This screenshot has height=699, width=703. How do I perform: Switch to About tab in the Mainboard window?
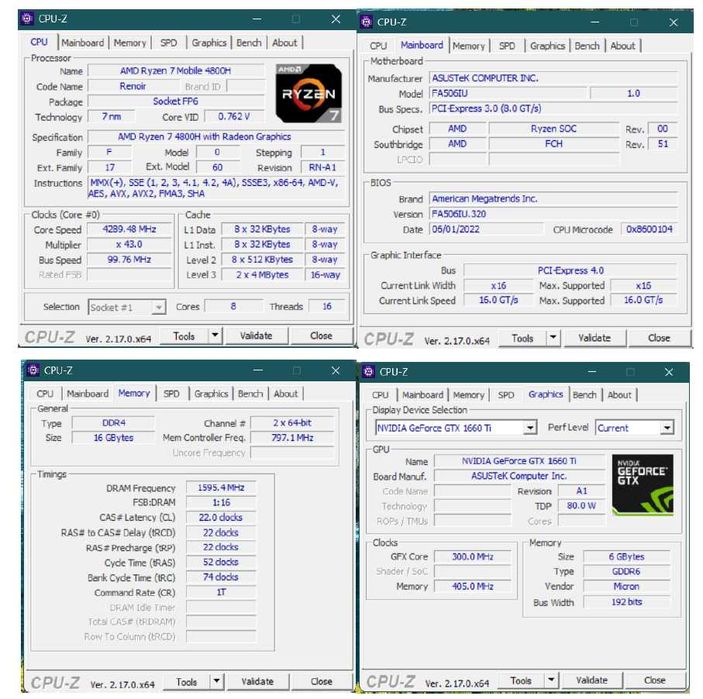pos(623,46)
